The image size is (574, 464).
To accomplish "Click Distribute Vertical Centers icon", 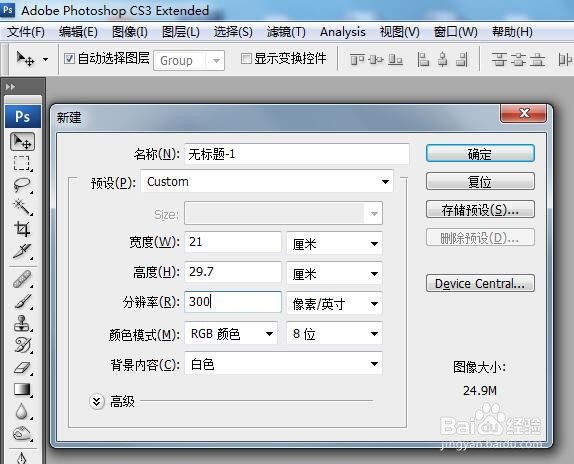I will (x=518, y=59).
